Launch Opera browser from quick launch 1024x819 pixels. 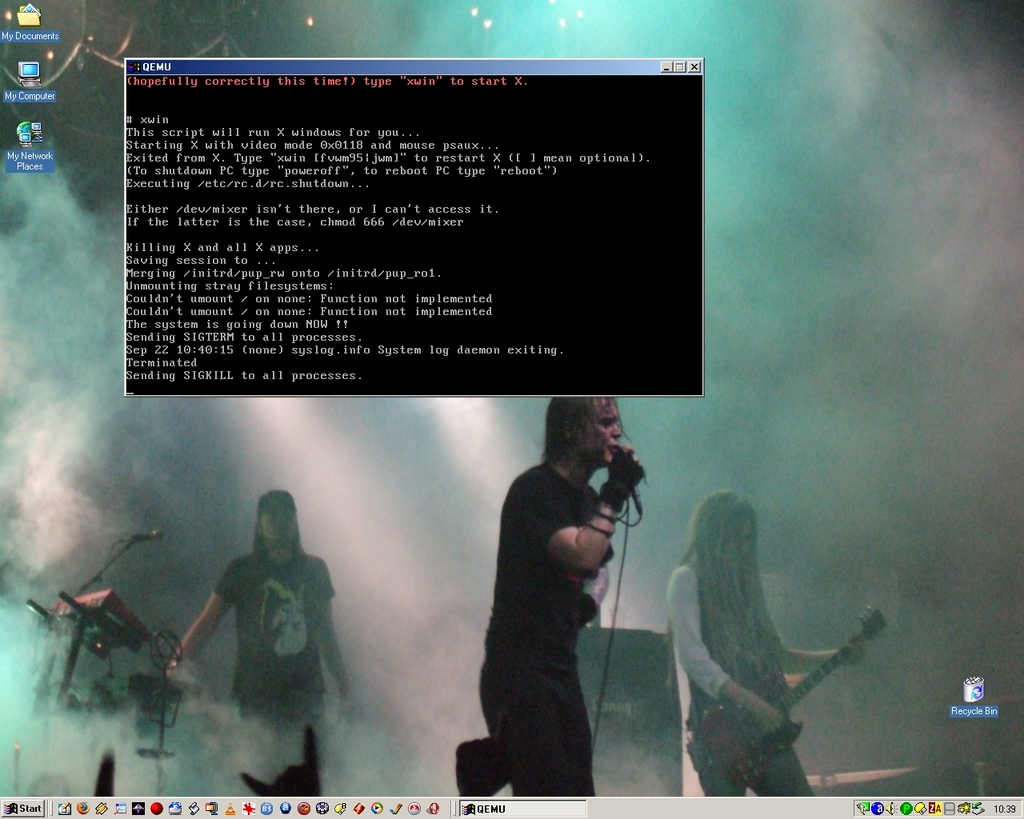[432, 809]
